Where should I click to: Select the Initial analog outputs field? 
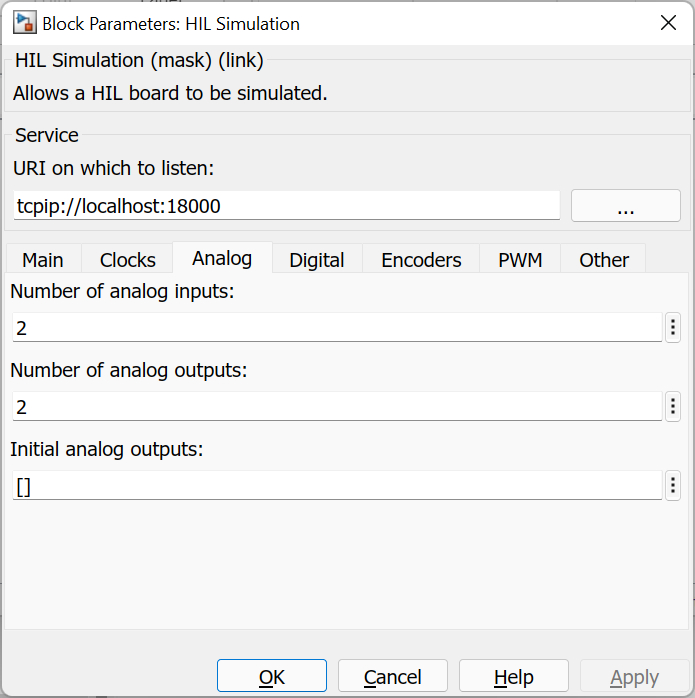point(336,485)
